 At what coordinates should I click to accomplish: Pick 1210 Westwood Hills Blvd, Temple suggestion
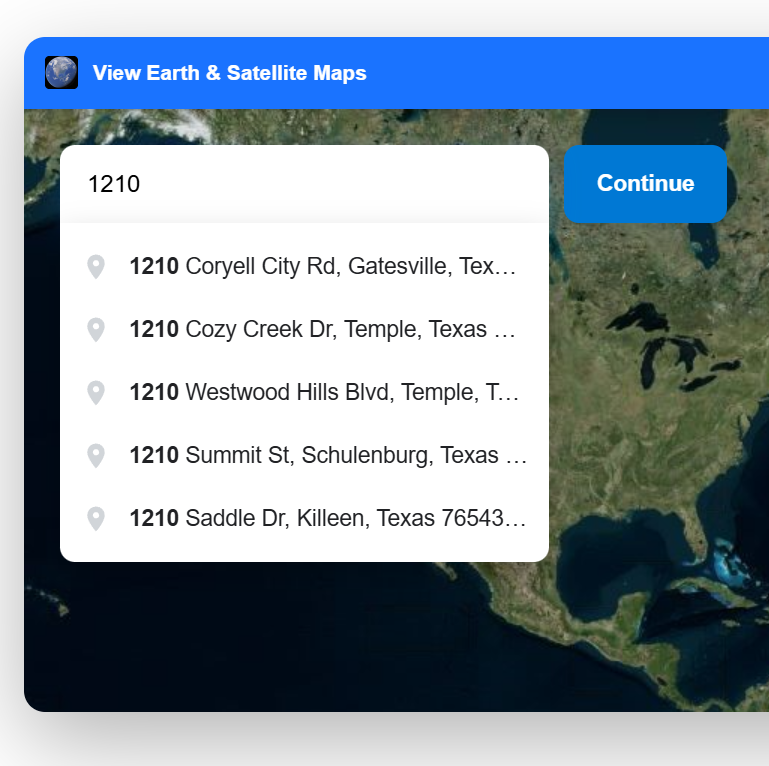(x=304, y=392)
